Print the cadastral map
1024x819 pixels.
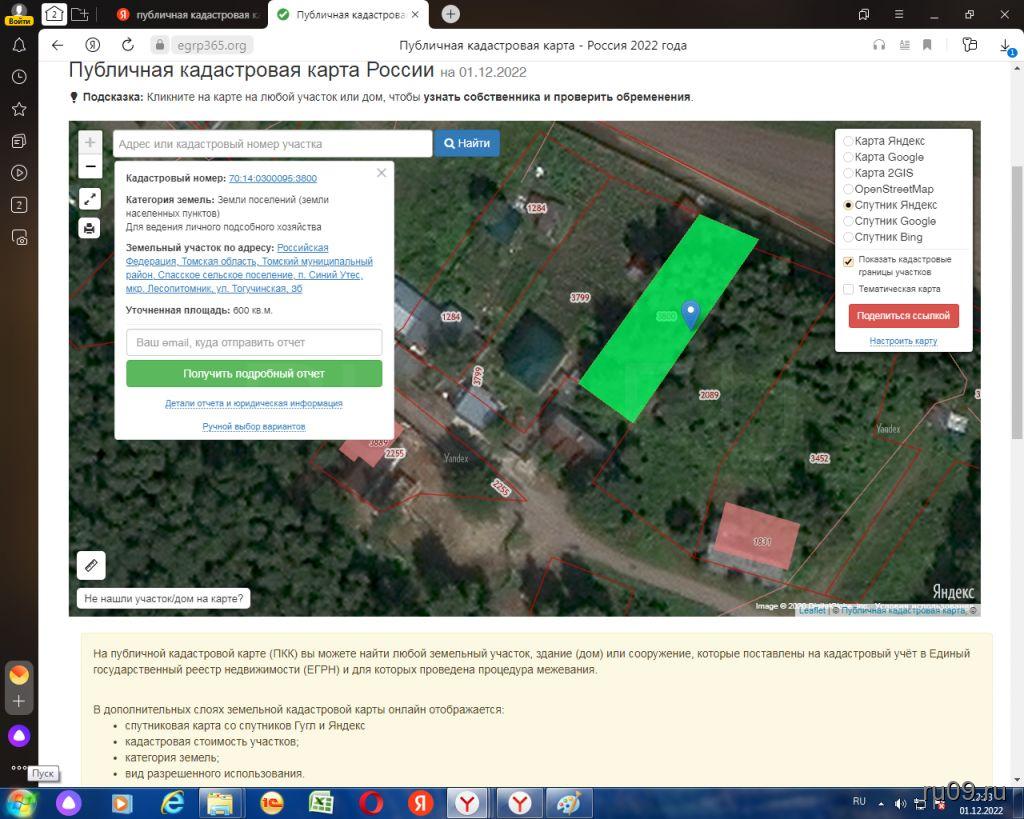pyautogui.click(x=90, y=228)
